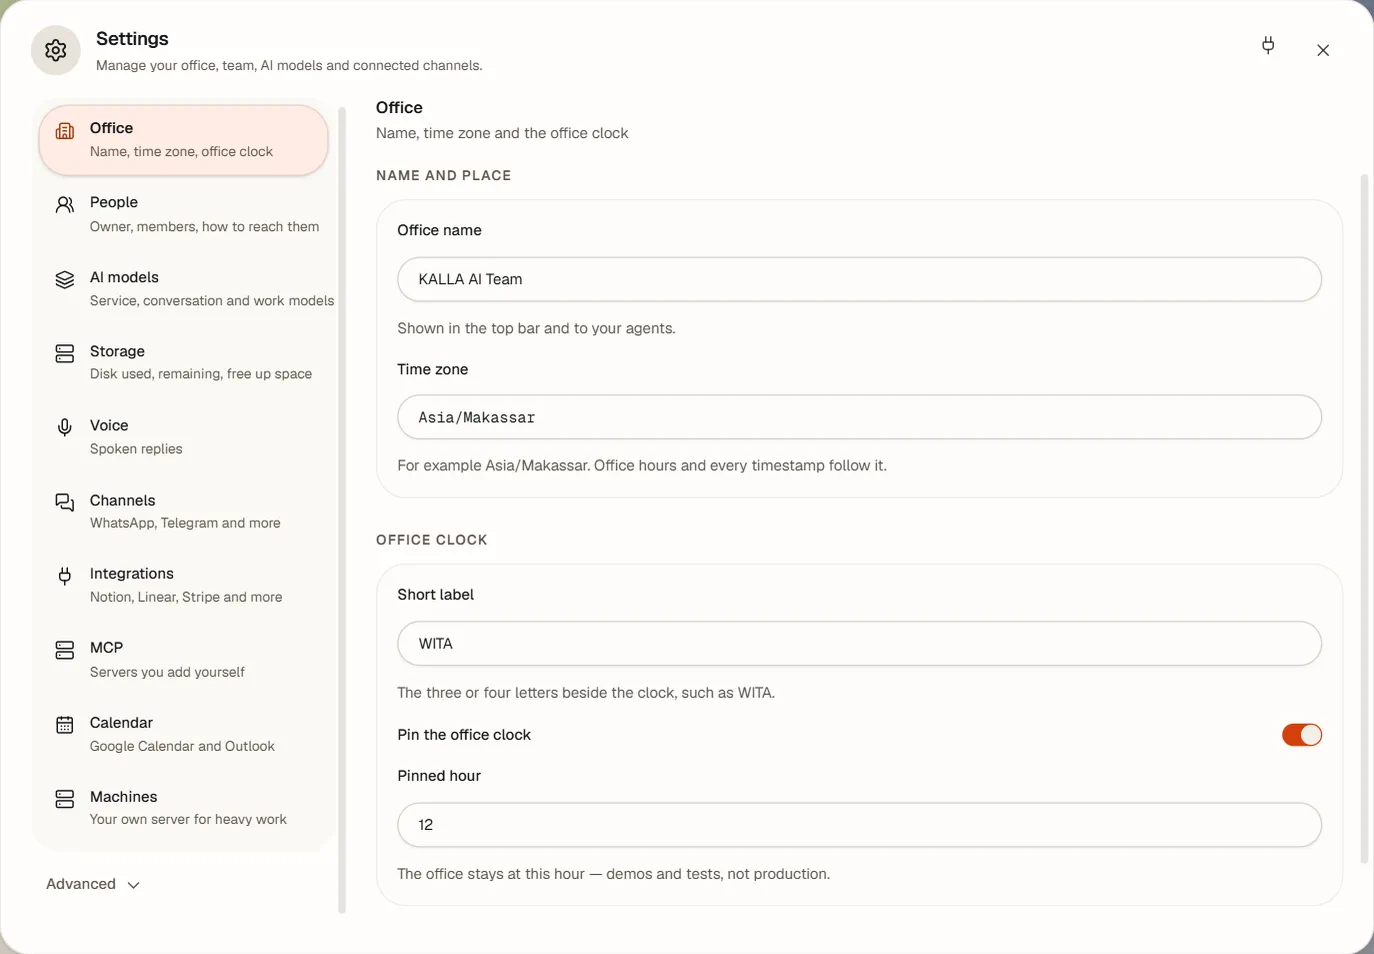Click the 'For example Asia/Makassar' hint text
The width and height of the screenshot is (1374, 954).
(x=642, y=466)
